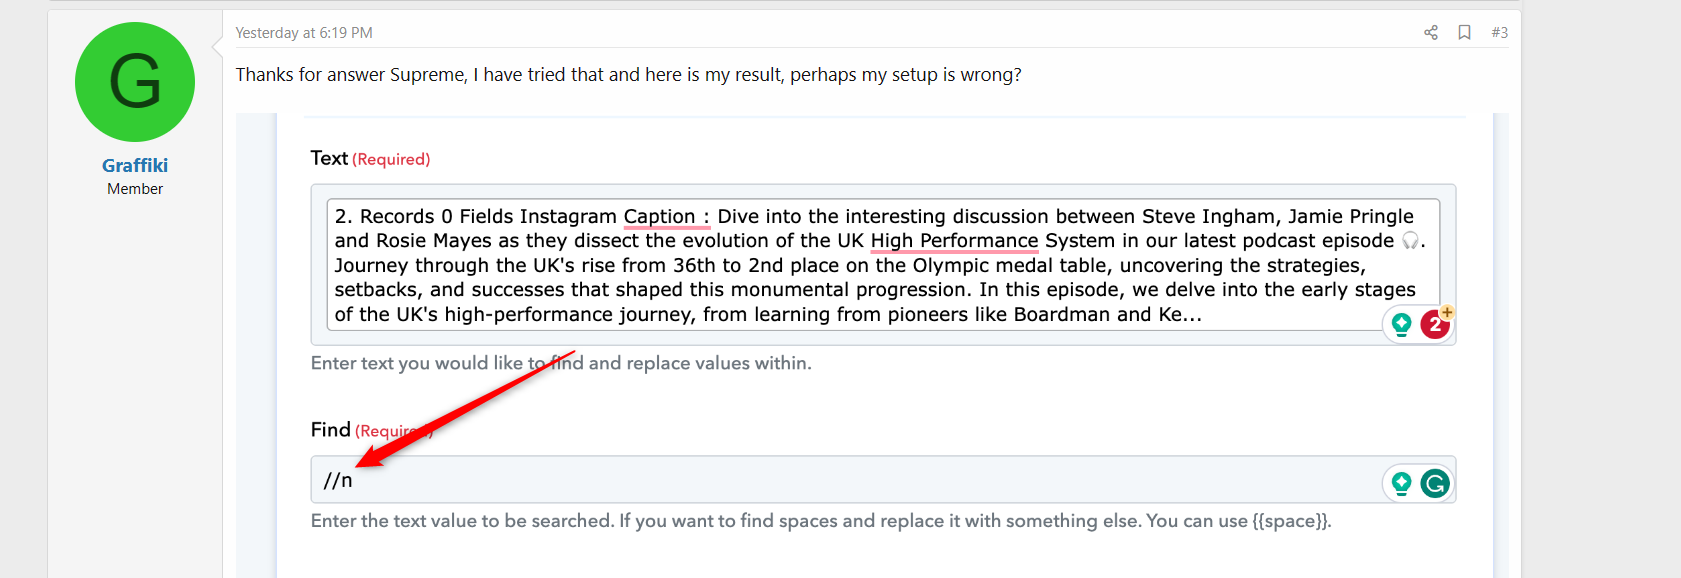Click the share icon on post #3

[x=1431, y=32]
